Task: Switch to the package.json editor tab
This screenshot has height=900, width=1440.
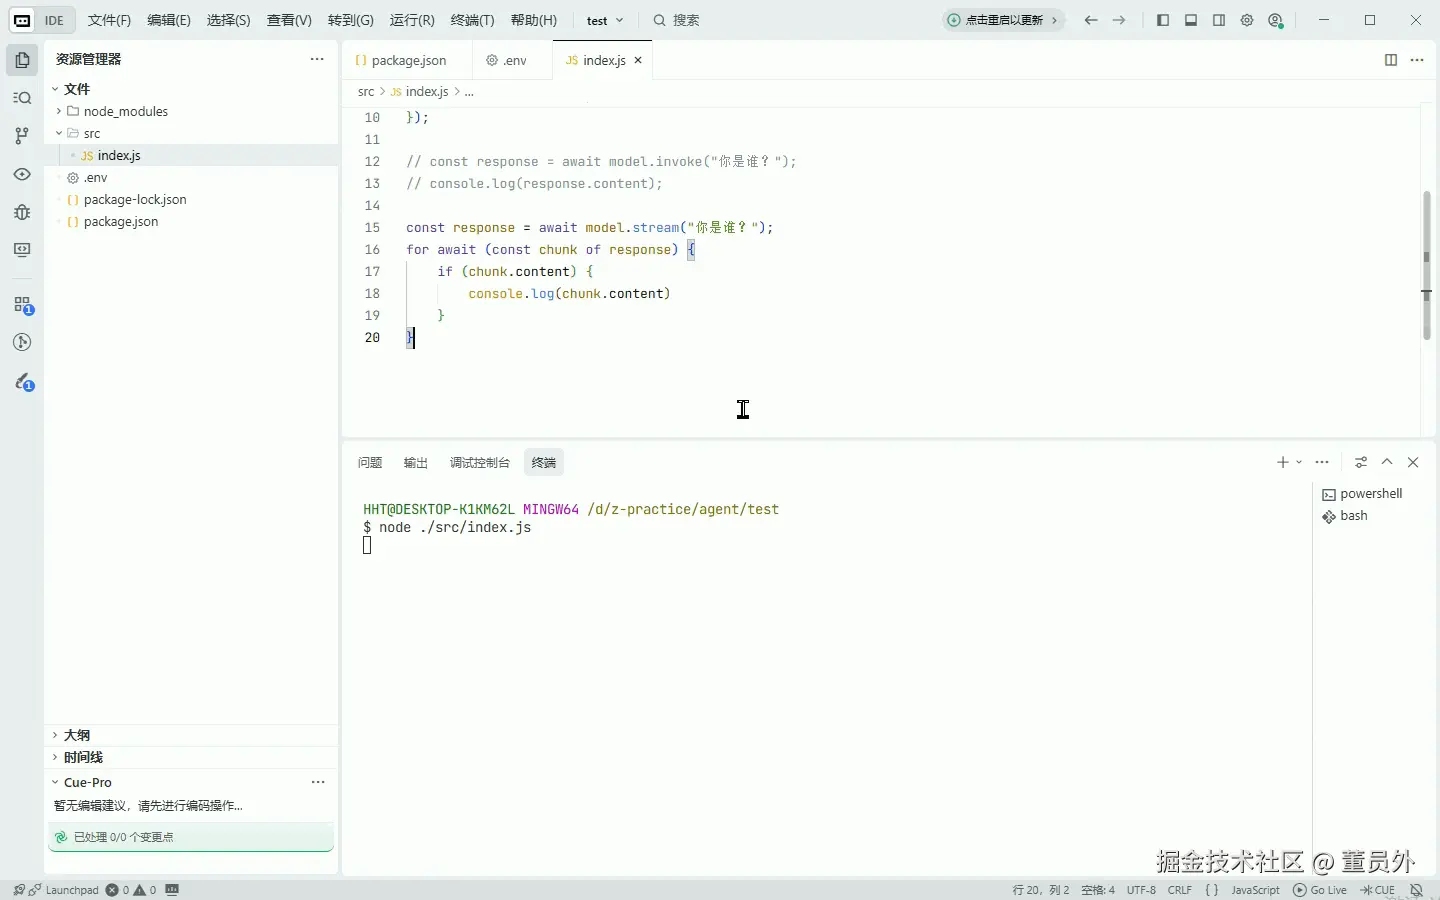Action: tap(408, 60)
